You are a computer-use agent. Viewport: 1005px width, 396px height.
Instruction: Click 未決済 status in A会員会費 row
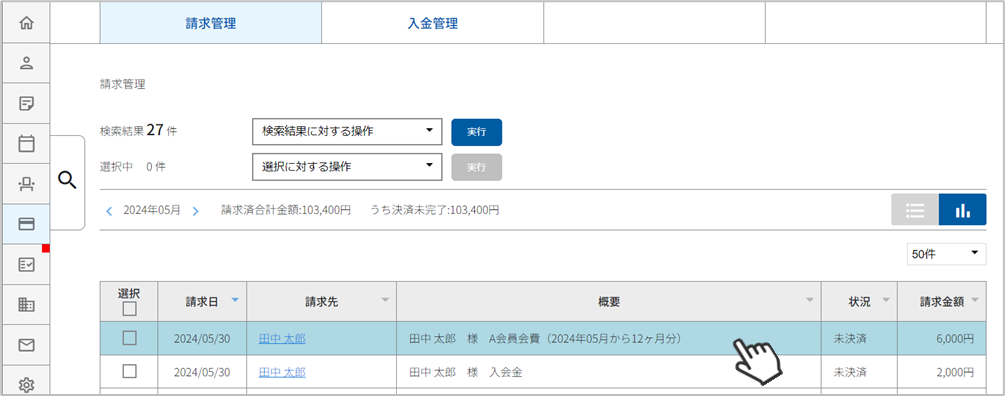849,338
